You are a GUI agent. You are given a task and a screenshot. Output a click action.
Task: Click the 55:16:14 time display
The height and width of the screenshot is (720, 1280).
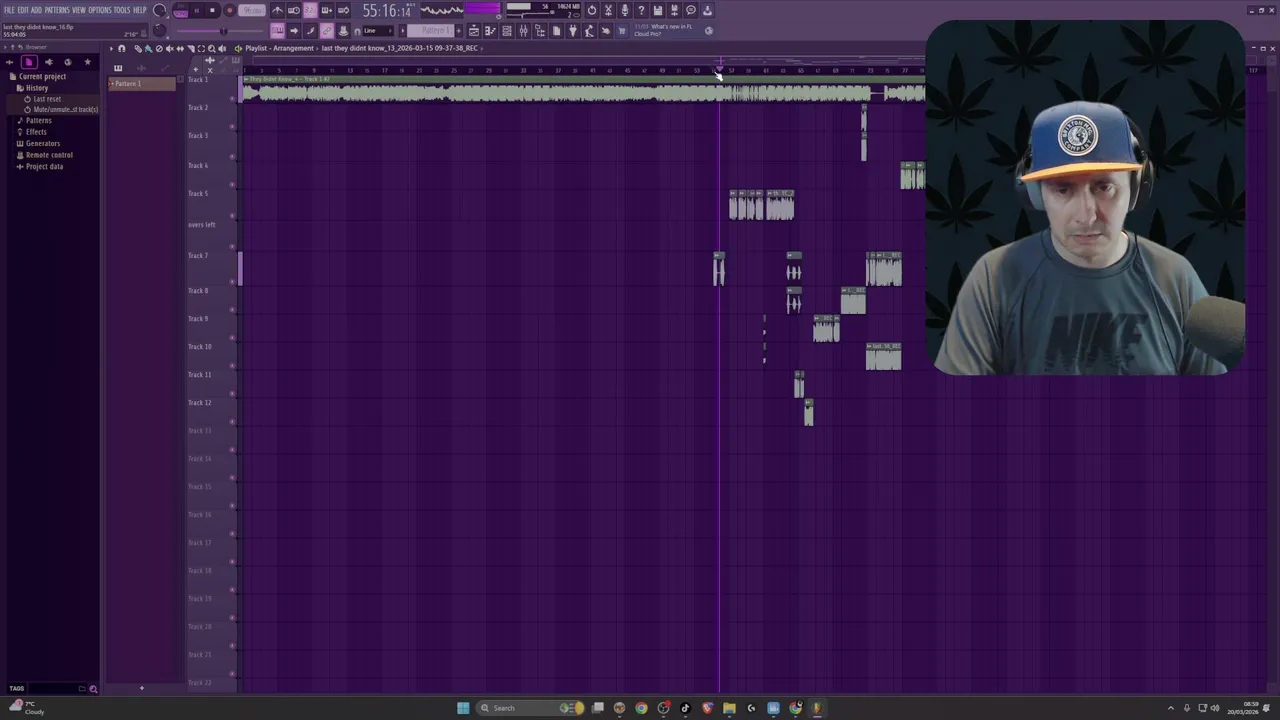(387, 11)
